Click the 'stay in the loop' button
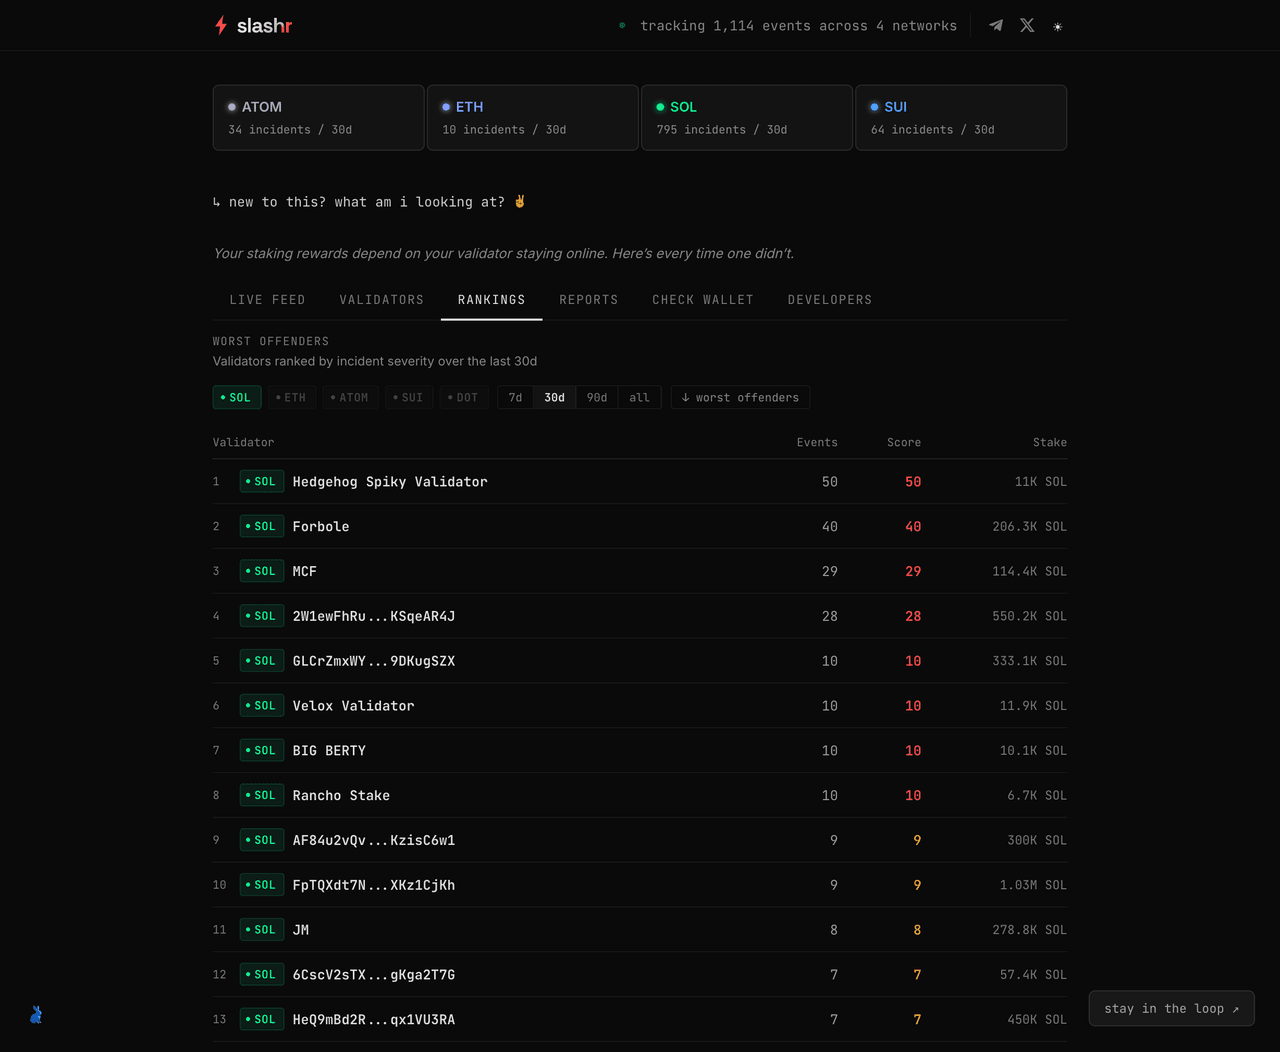The width and height of the screenshot is (1280, 1052). point(1171,1009)
